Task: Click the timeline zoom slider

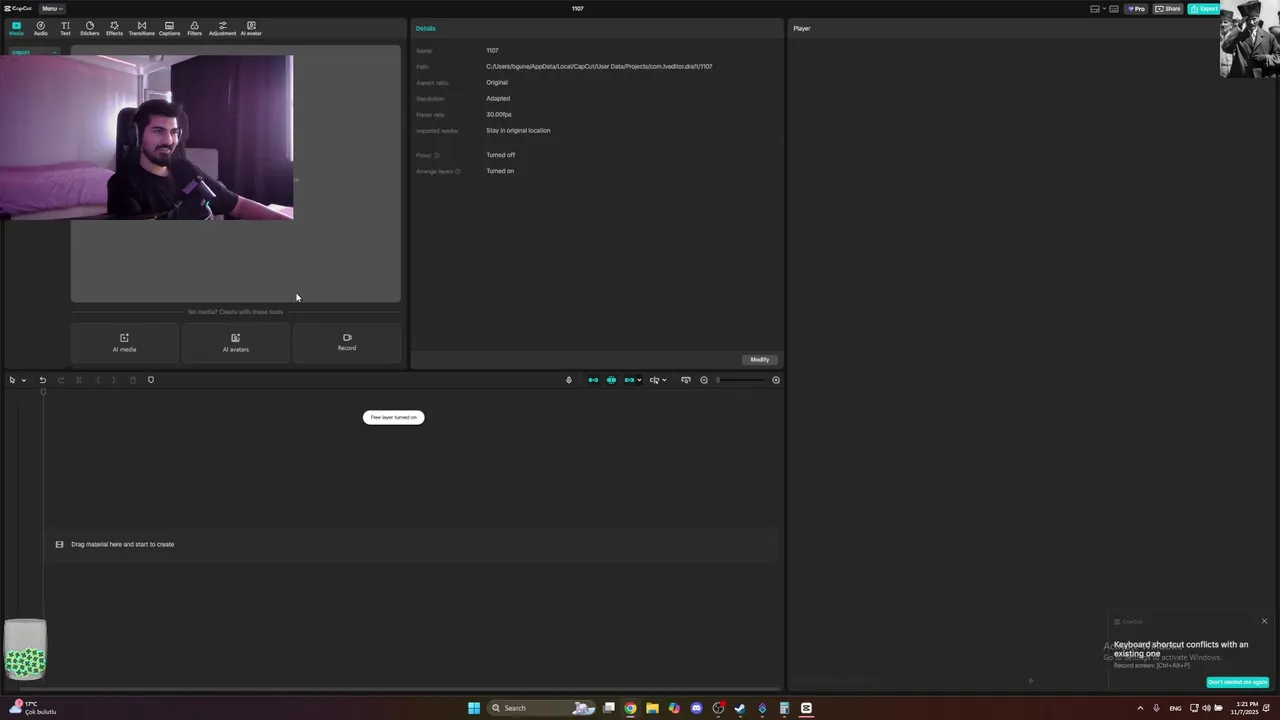Action: 742,380
